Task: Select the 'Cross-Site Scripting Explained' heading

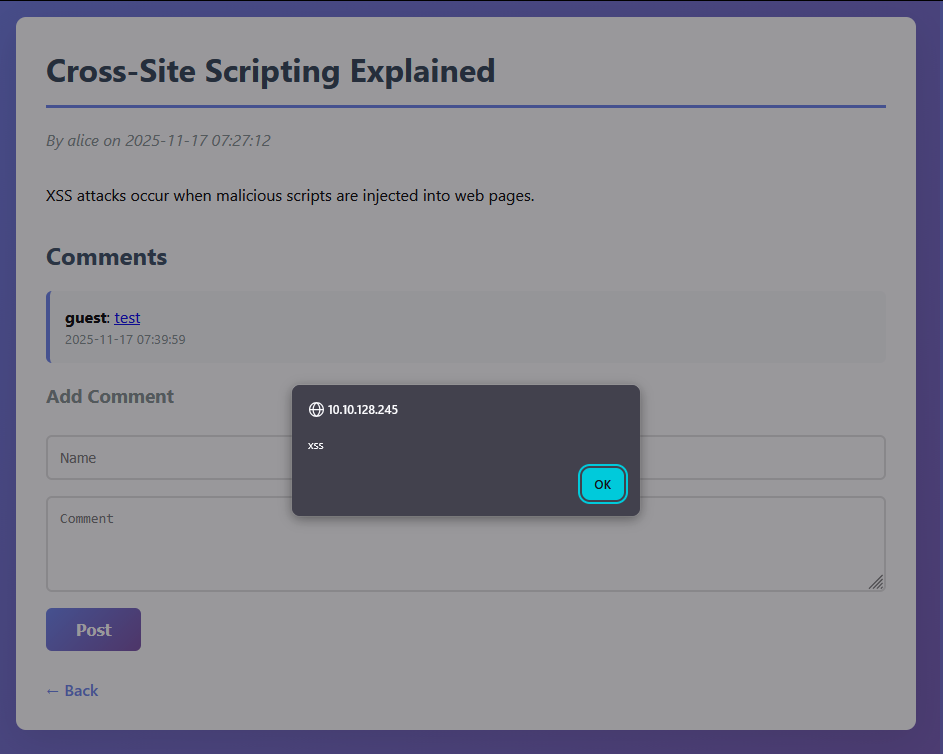Action: point(271,71)
